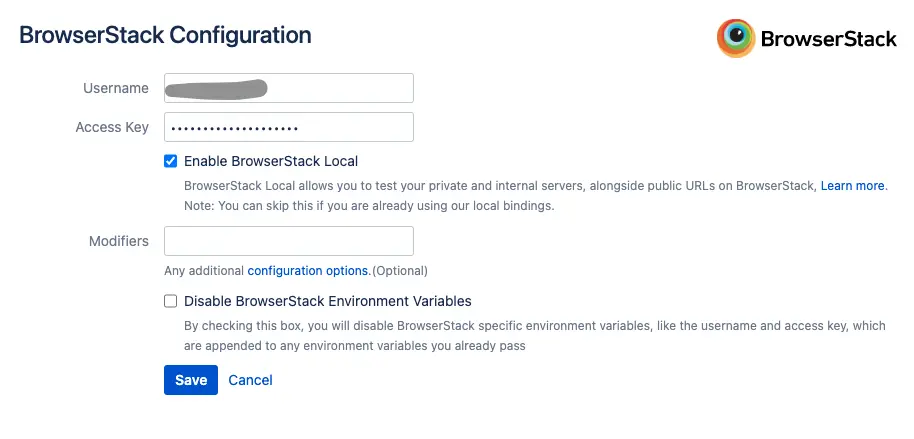Click the Cancel link
Image resolution: width=914 pixels, height=439 pixels.
(250, 380)
